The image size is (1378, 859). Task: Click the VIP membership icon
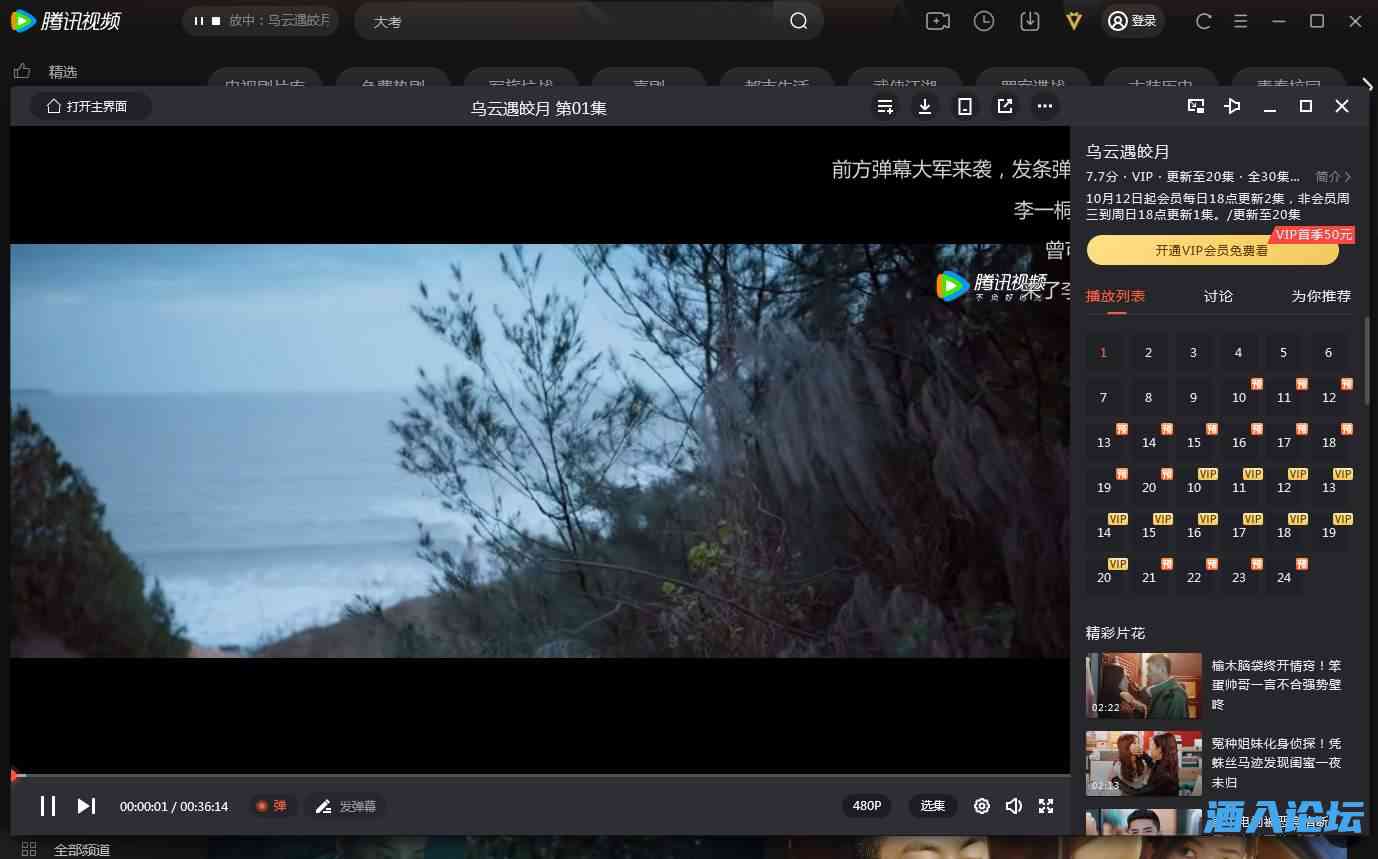[x=1074, y=21]
